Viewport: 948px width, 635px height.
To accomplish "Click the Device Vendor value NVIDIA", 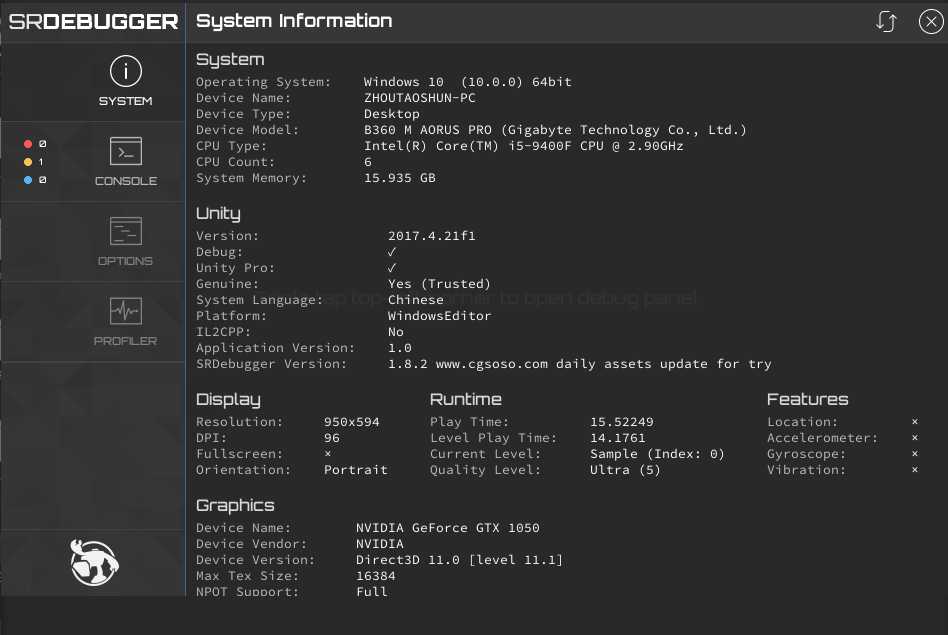I will (x=380, y=544).
